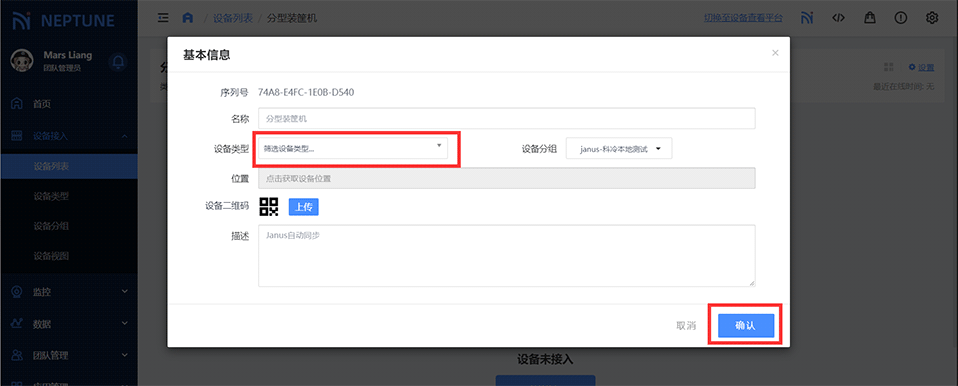Viewport: 958px width, 386px height.
Task: Click 取消 to cancel the dialog
Action: [686, 326]
